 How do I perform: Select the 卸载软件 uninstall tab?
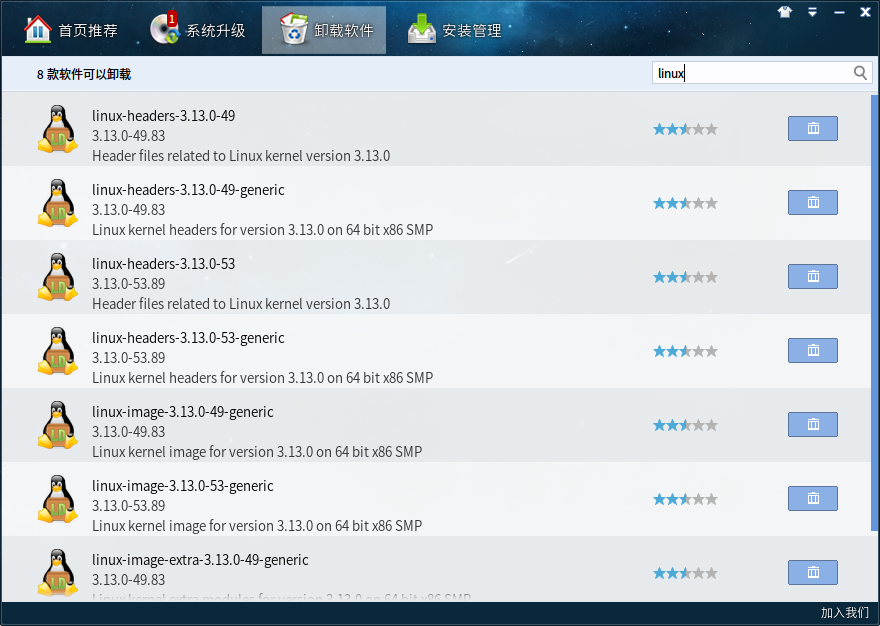pos(324,30)
